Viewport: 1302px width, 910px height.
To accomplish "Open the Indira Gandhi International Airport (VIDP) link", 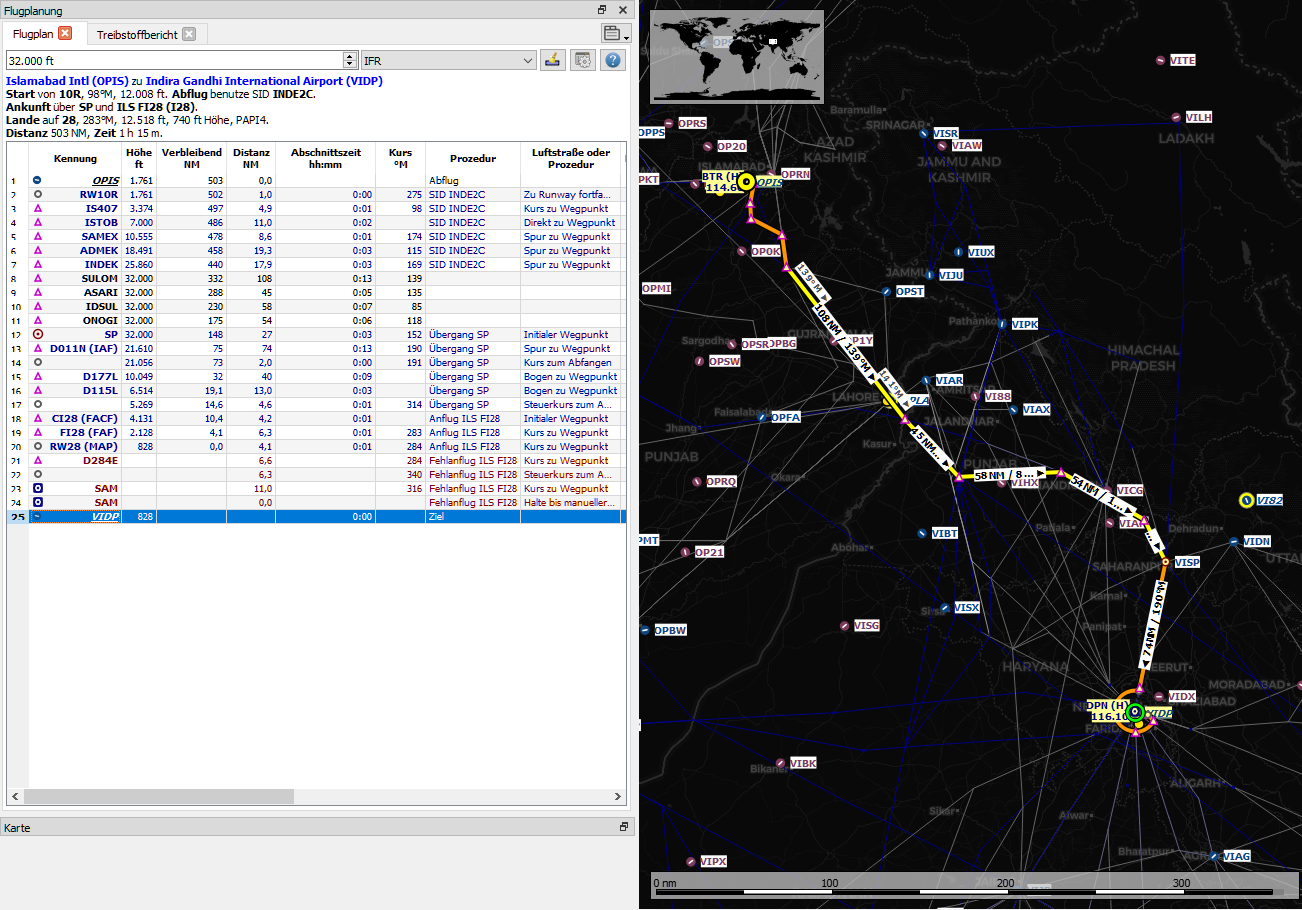I will point(264,81).
